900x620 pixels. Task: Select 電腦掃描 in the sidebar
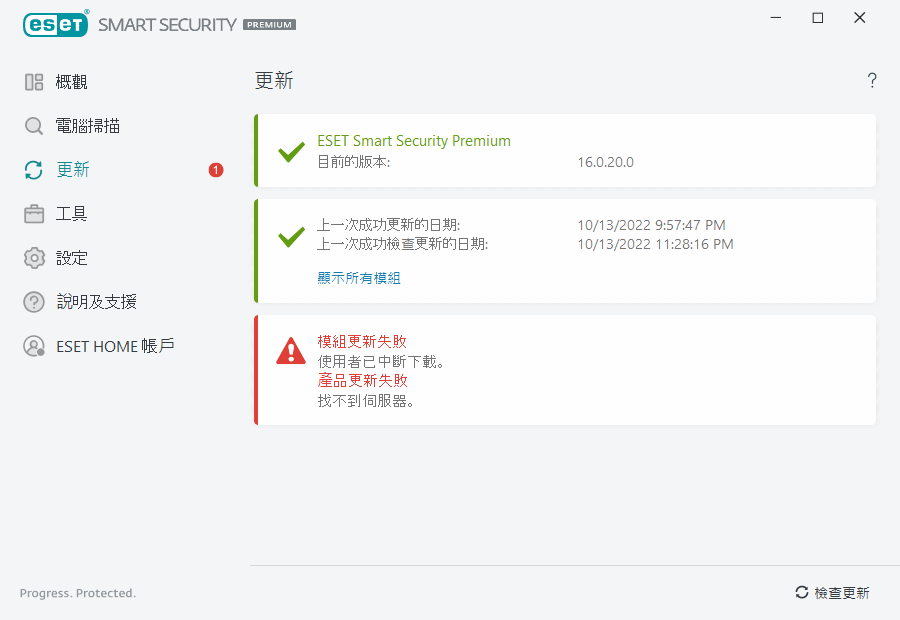point(88,126)
